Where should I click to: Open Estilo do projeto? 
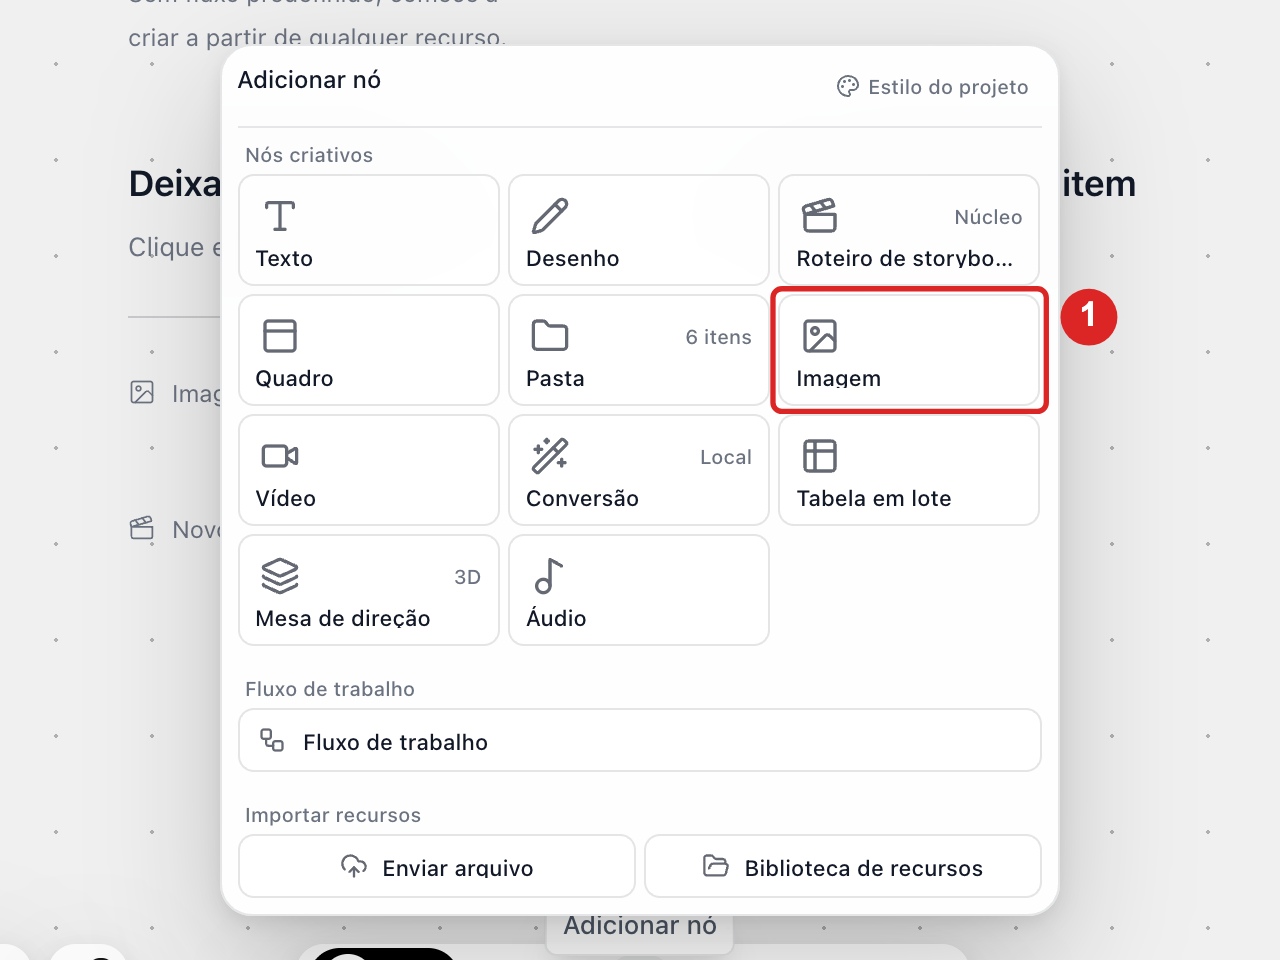tap(933, 87)
